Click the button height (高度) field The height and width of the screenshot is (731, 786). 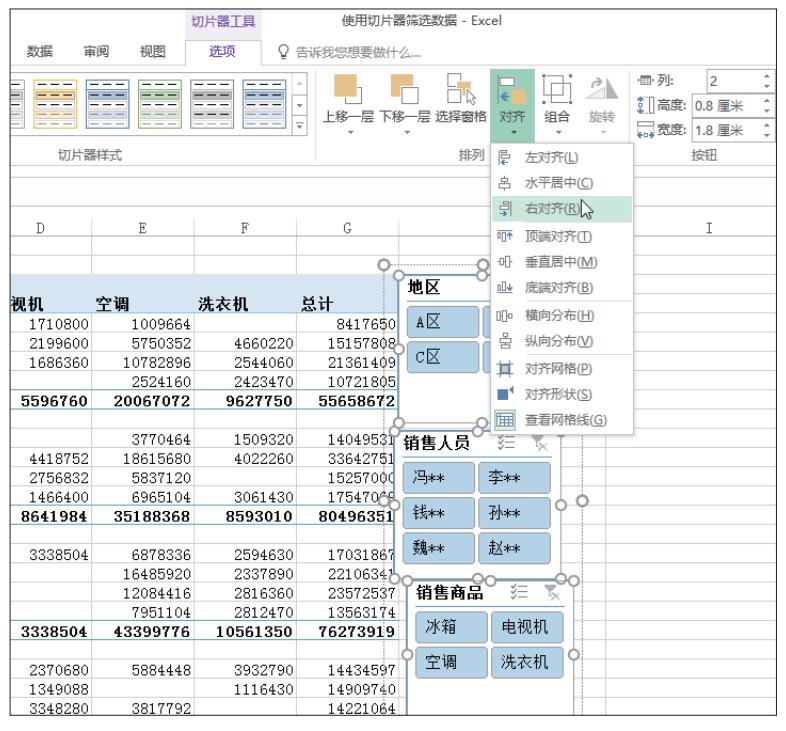(x=726, y=106)
